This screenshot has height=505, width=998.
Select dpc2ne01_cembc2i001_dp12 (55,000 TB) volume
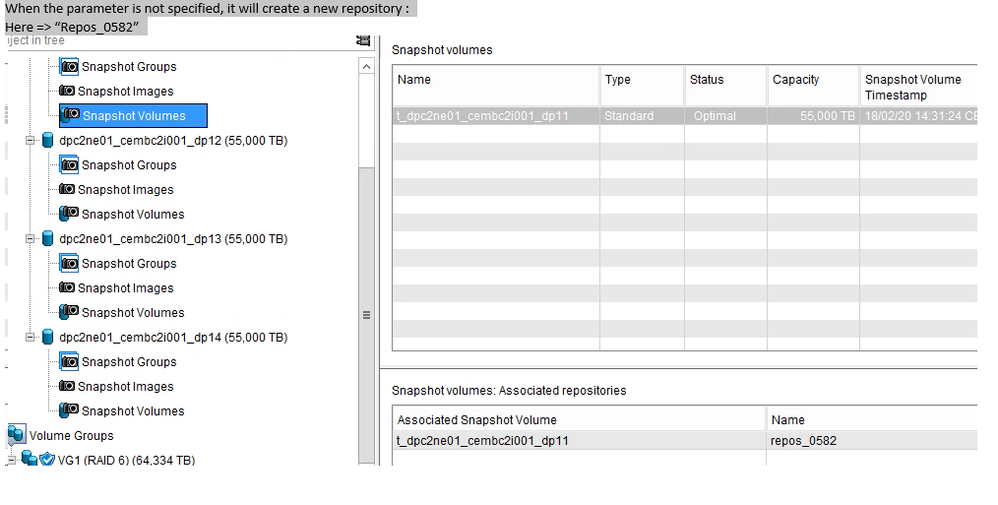tap(173, 141)
